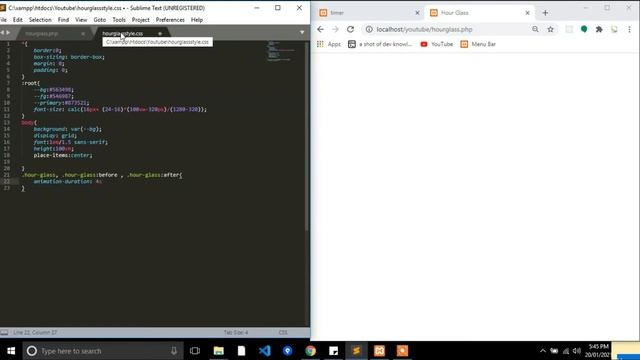This screenshot has height=360, width=640.
Task: Click the '.hour-glass' selector code line
Action: (x=102, y=175)
